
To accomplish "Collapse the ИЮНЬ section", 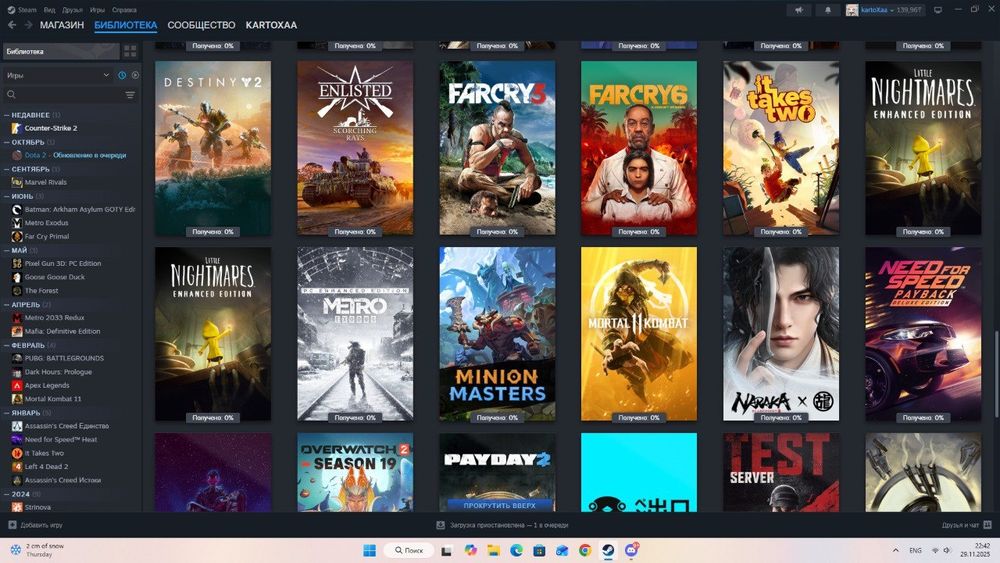I will click(x=6, y=196).
